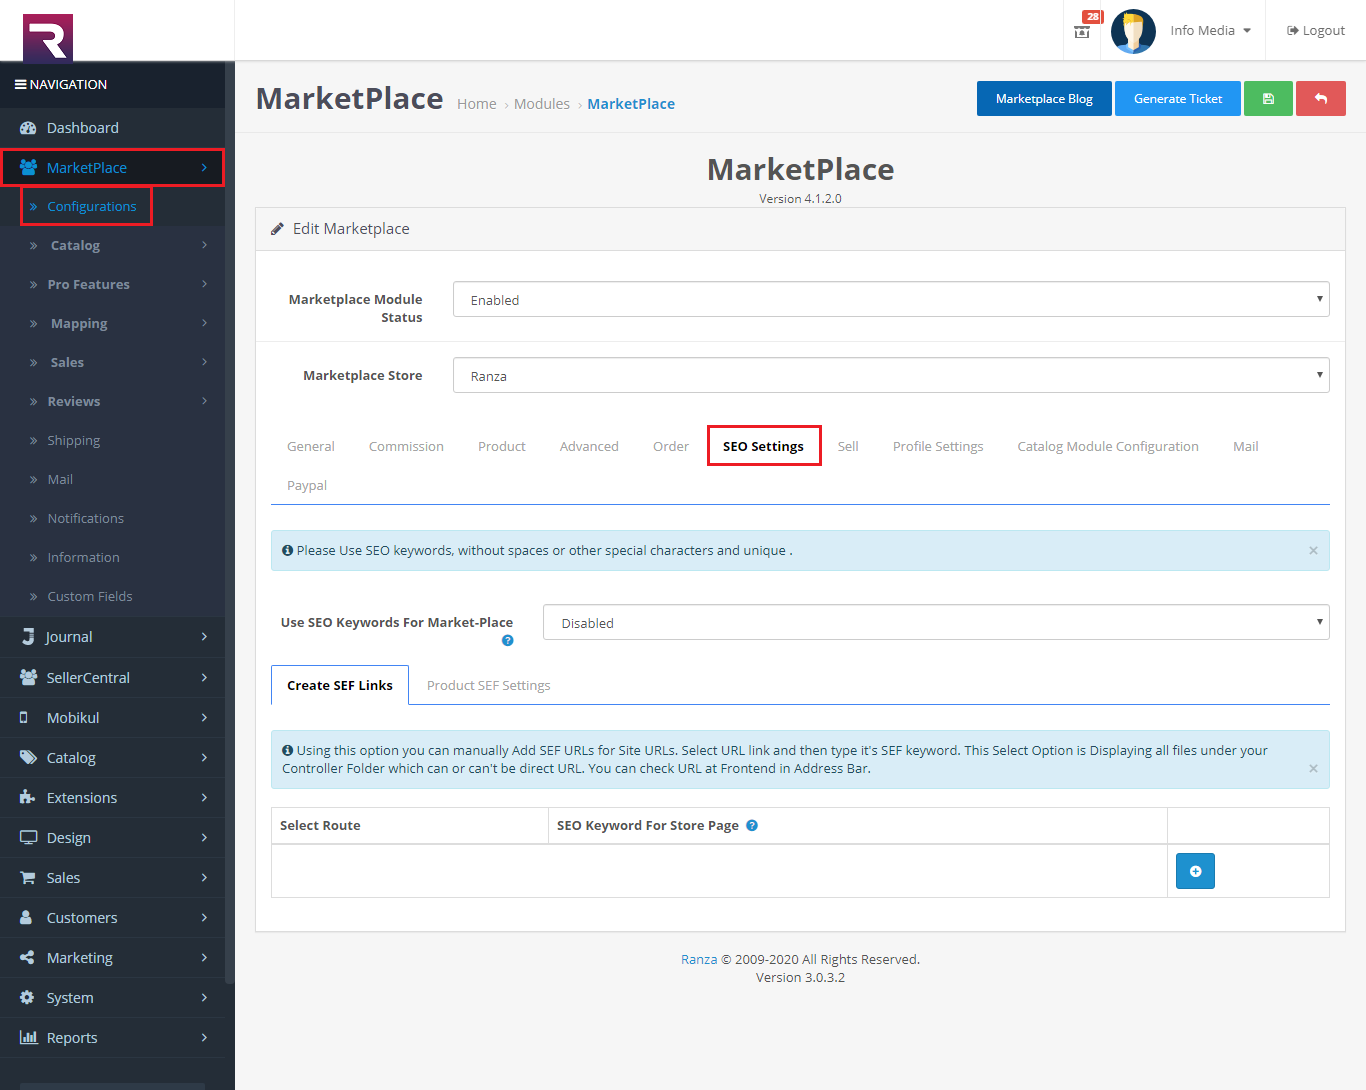Select the SEO Settings tab
Image resolution: width=1366 pixels, height=1090 pixels.
coord(764,447)
